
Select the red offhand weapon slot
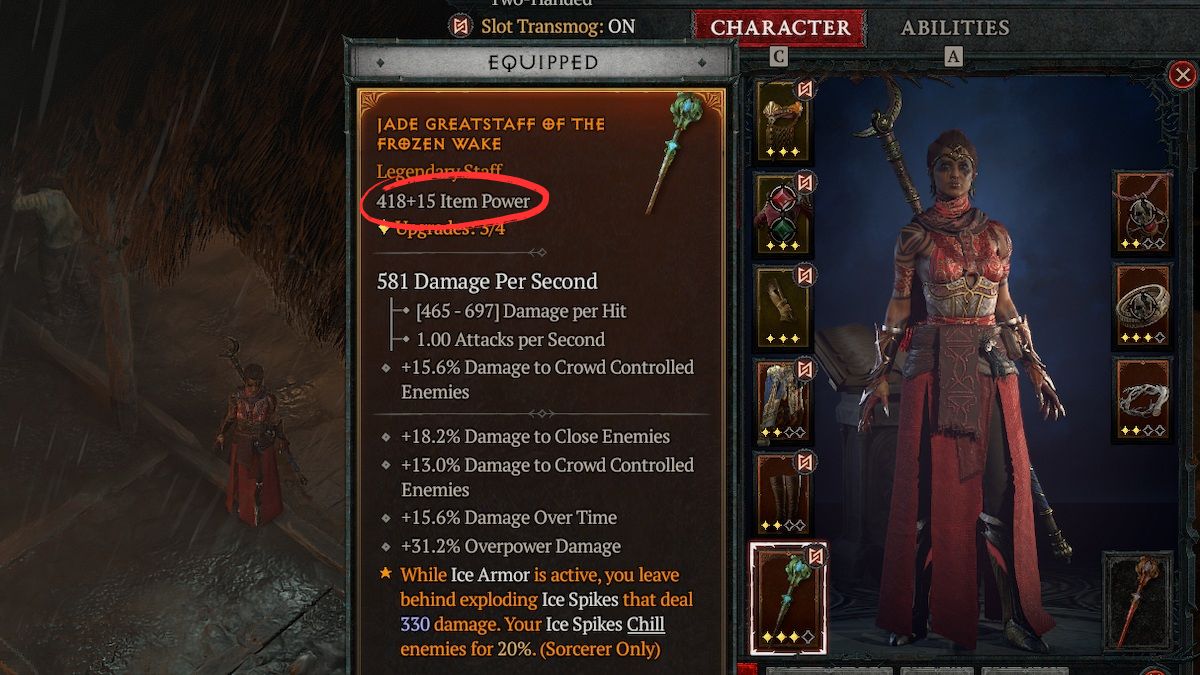tap(1140, 601)
